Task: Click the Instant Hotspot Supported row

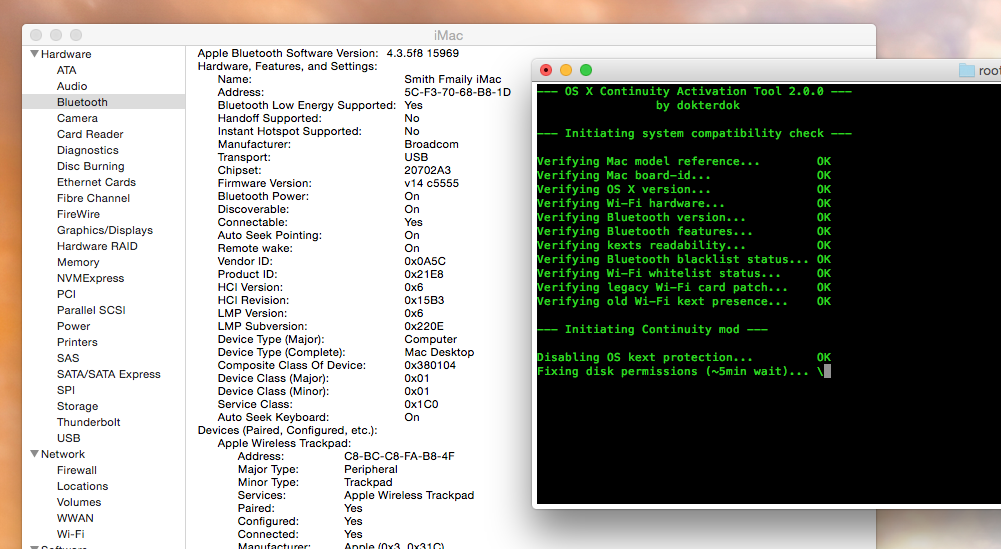Action: pyautogui.click(x=319, y=131)
